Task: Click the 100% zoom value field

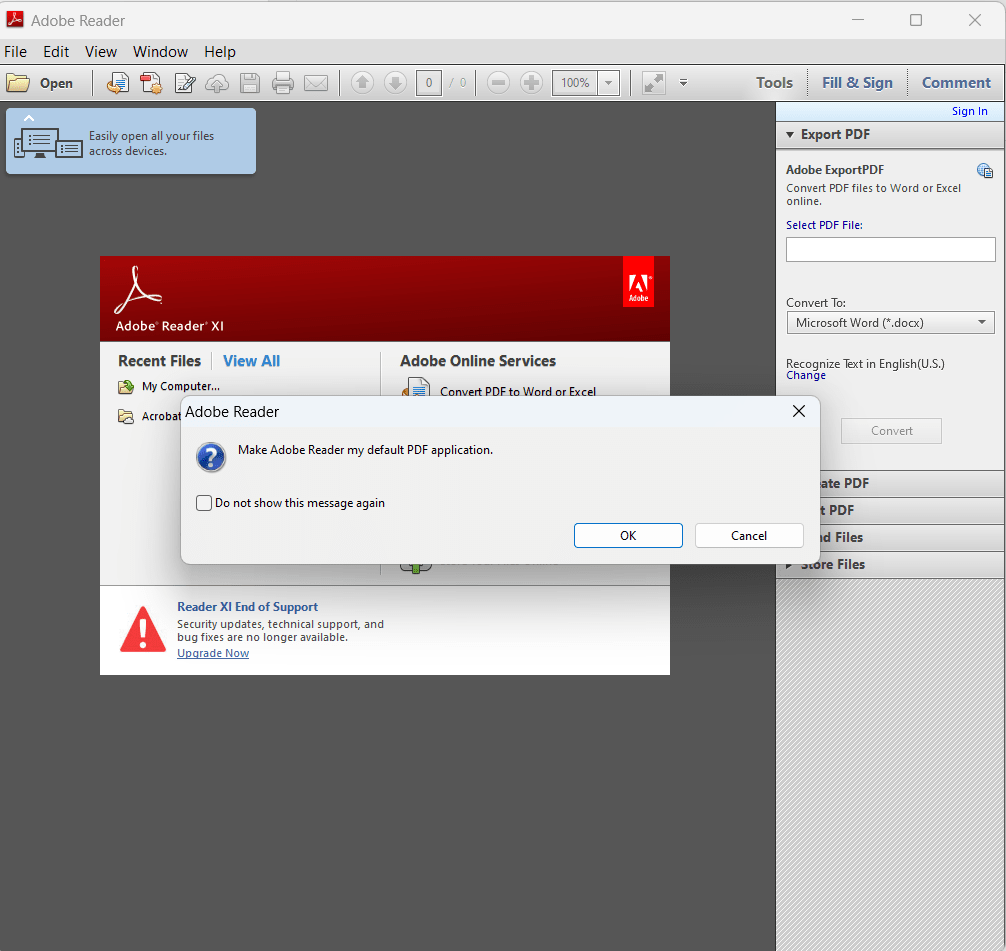Action: pos(575,83)
